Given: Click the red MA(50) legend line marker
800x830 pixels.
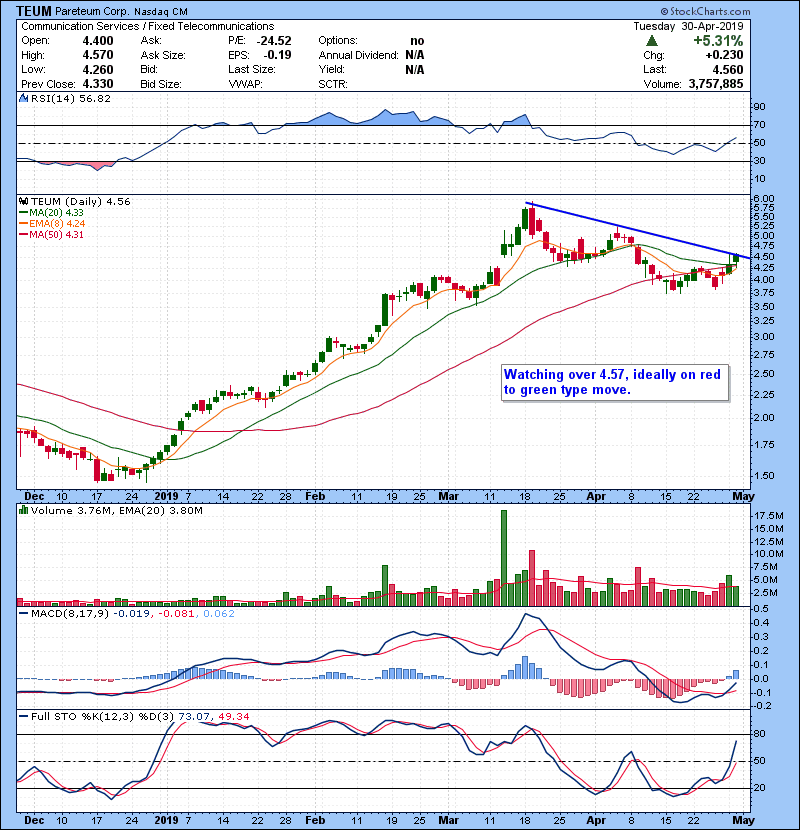Looking at the screenshot, I should click(x=24, y=235).
